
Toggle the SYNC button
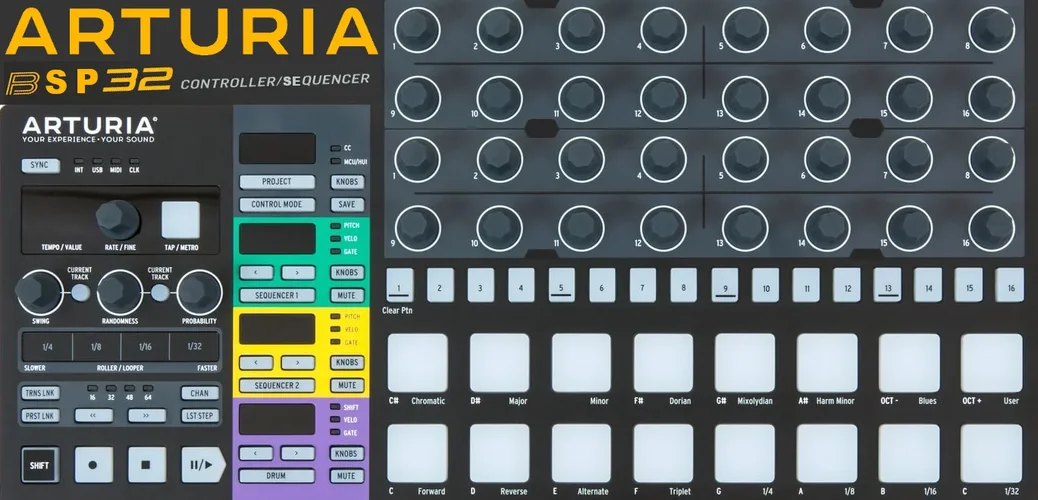pos(40,166)
